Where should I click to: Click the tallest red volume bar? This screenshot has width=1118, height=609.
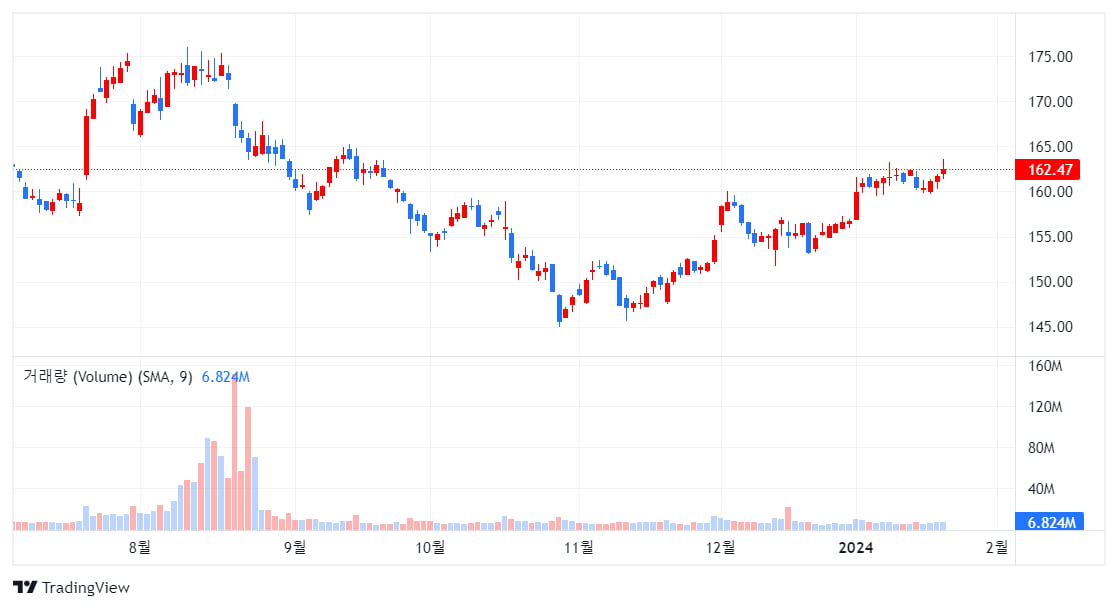[234, 454]
